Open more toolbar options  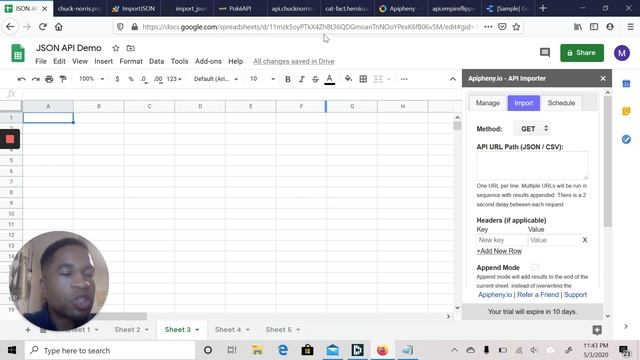tap(404, 79)
